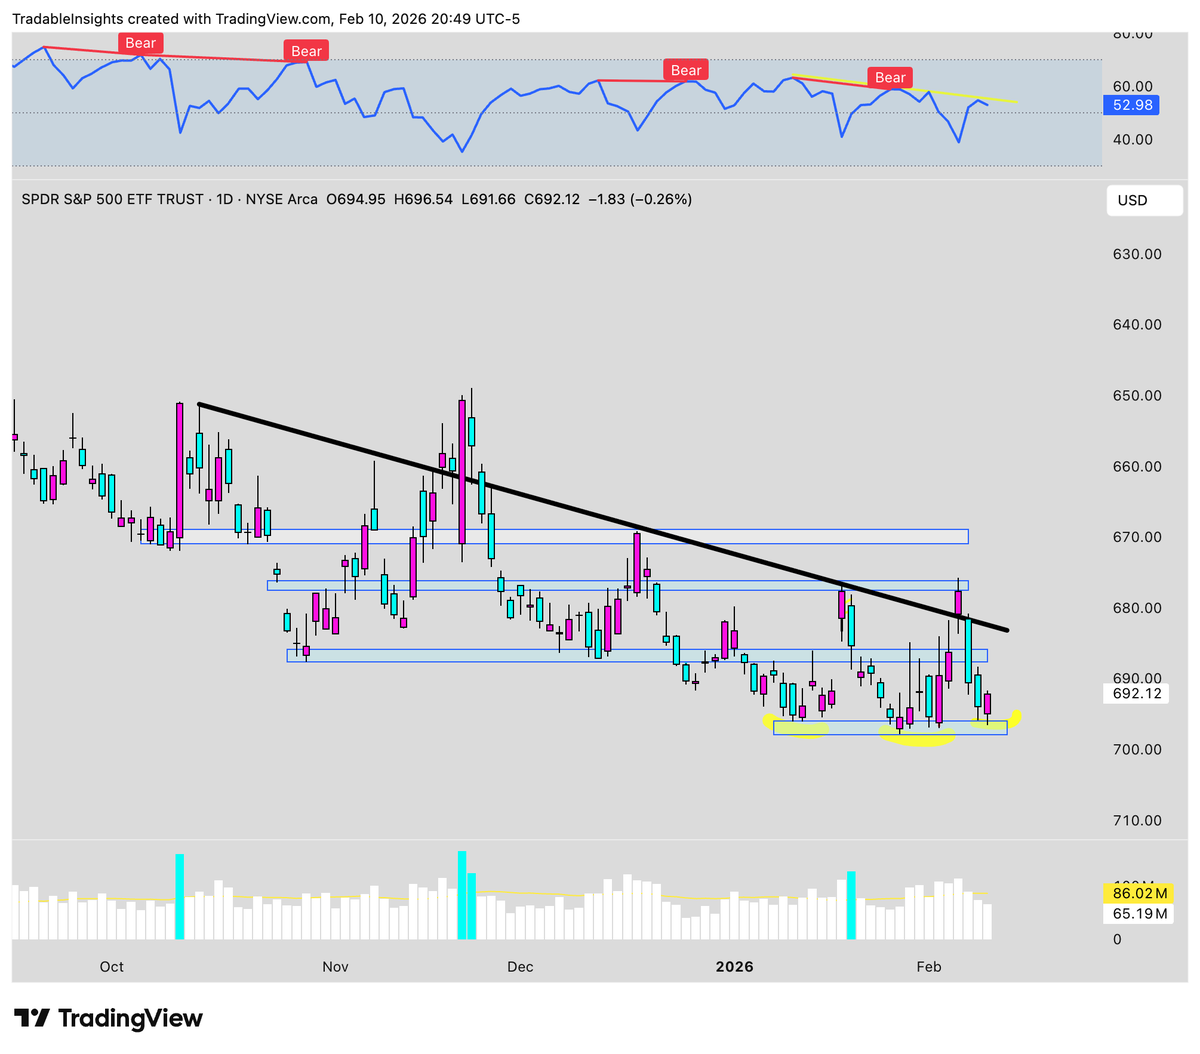Click the 700.00 price axis label
The height and width of the screenshot is (1054, 1200).
[x=1138, y=749]
